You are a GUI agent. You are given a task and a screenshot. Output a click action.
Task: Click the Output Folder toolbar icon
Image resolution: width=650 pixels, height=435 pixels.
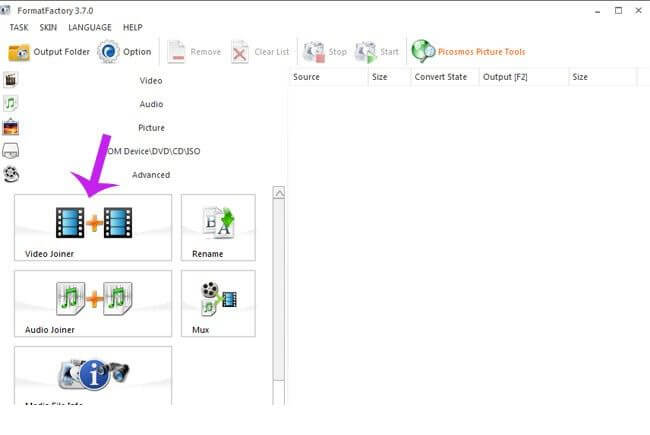point(20,52)
